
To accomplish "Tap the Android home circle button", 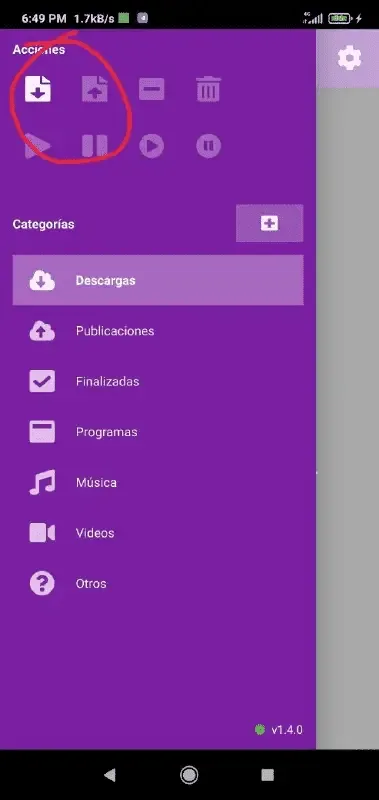I will point(189,775).
